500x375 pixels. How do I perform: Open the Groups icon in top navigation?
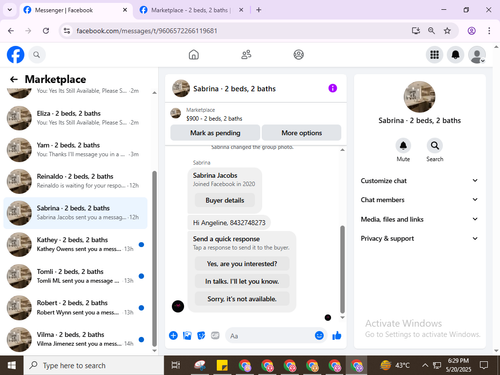click(x=298, y=54)
